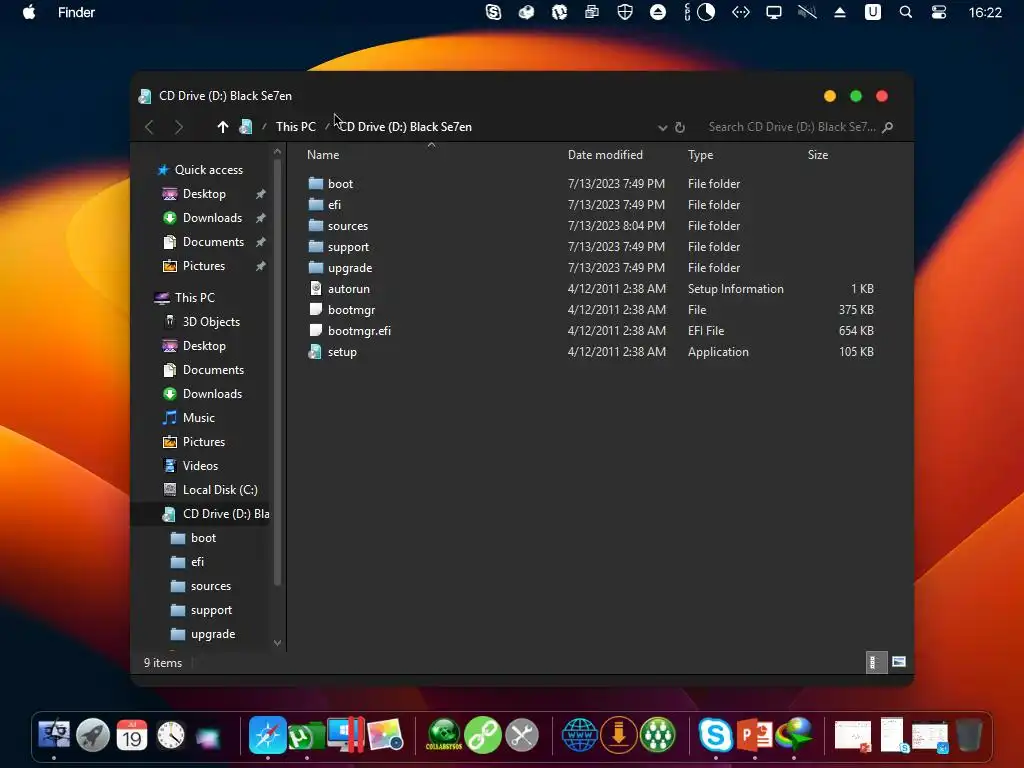Refresh the current folder view

click(x=680, y=127)
